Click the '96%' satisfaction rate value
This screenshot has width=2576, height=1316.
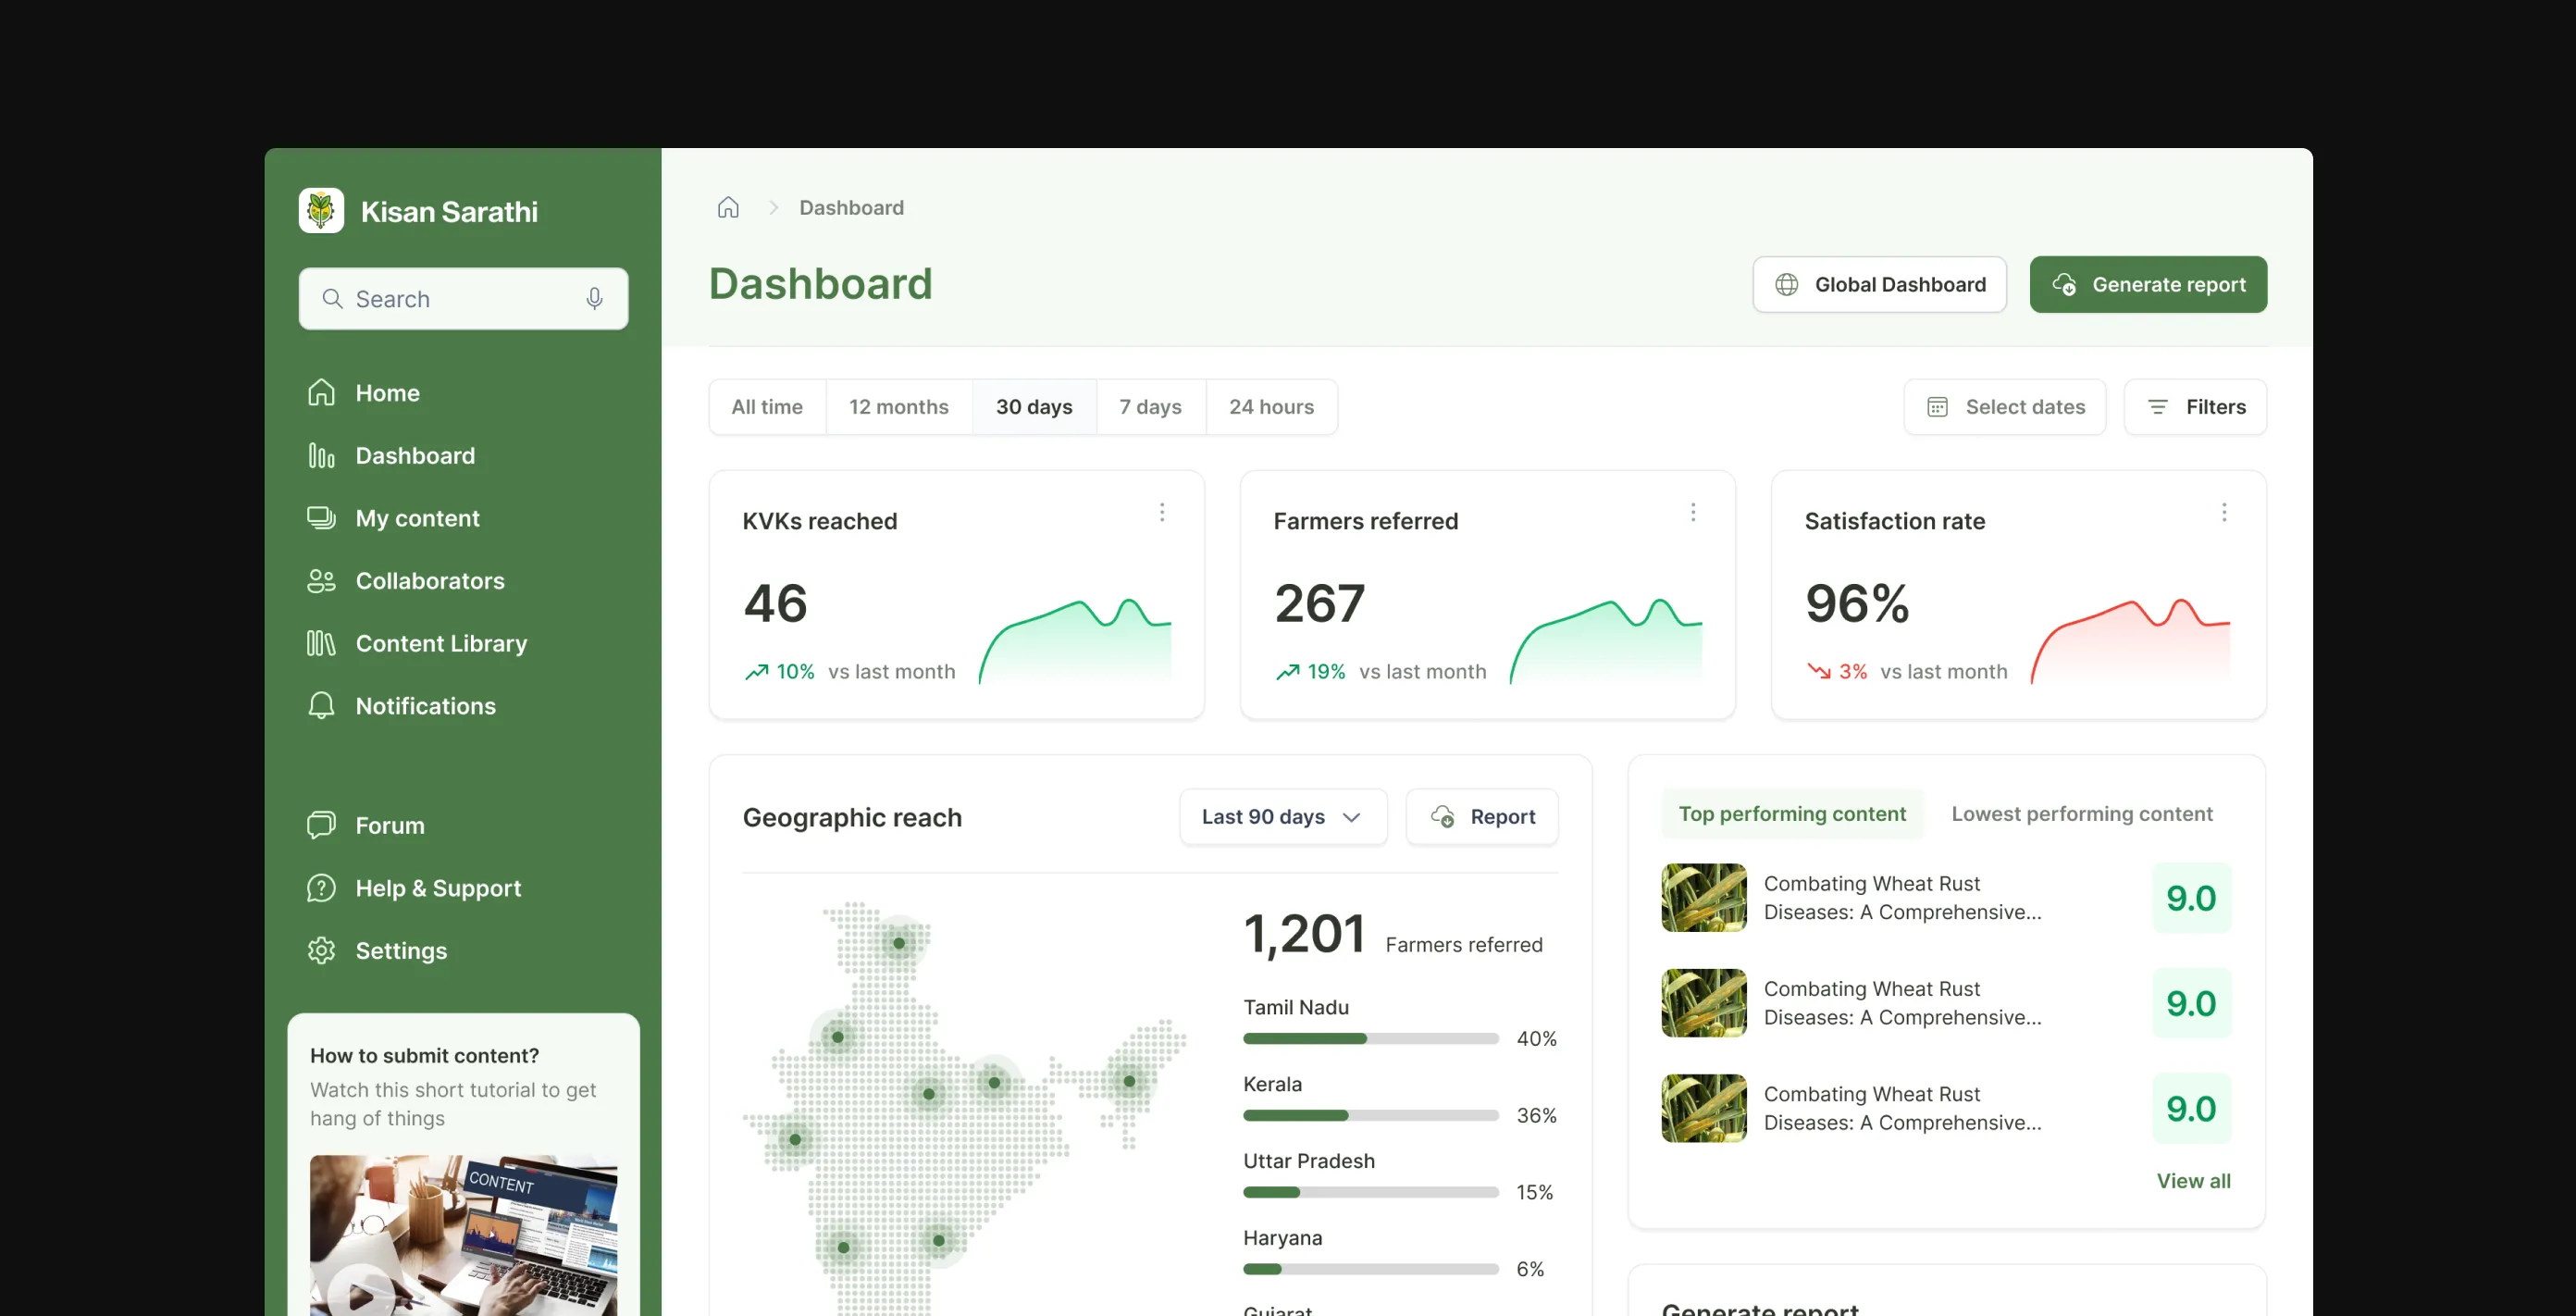(1857, 603)
